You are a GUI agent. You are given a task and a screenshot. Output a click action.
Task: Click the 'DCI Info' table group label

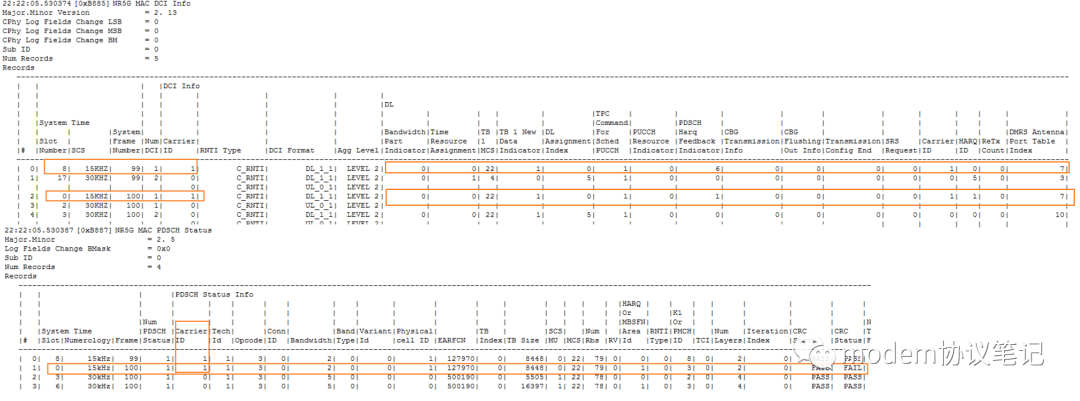click(181, 86)
